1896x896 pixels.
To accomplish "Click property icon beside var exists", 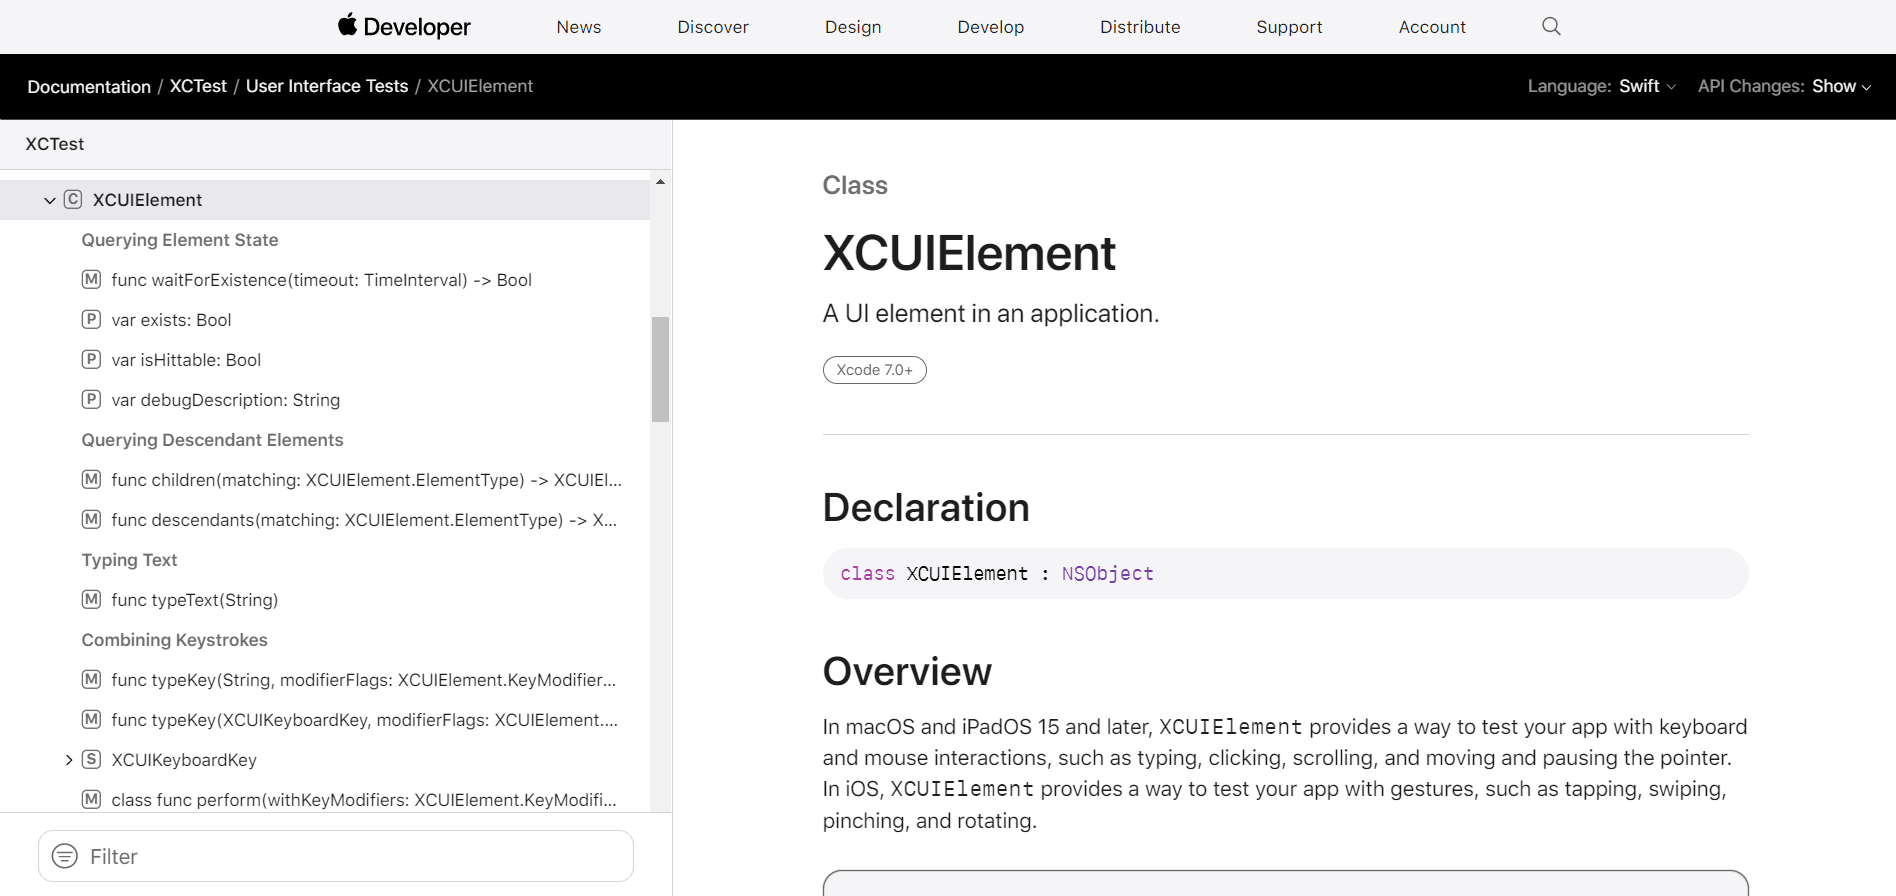I will click(x=91, y=319).
